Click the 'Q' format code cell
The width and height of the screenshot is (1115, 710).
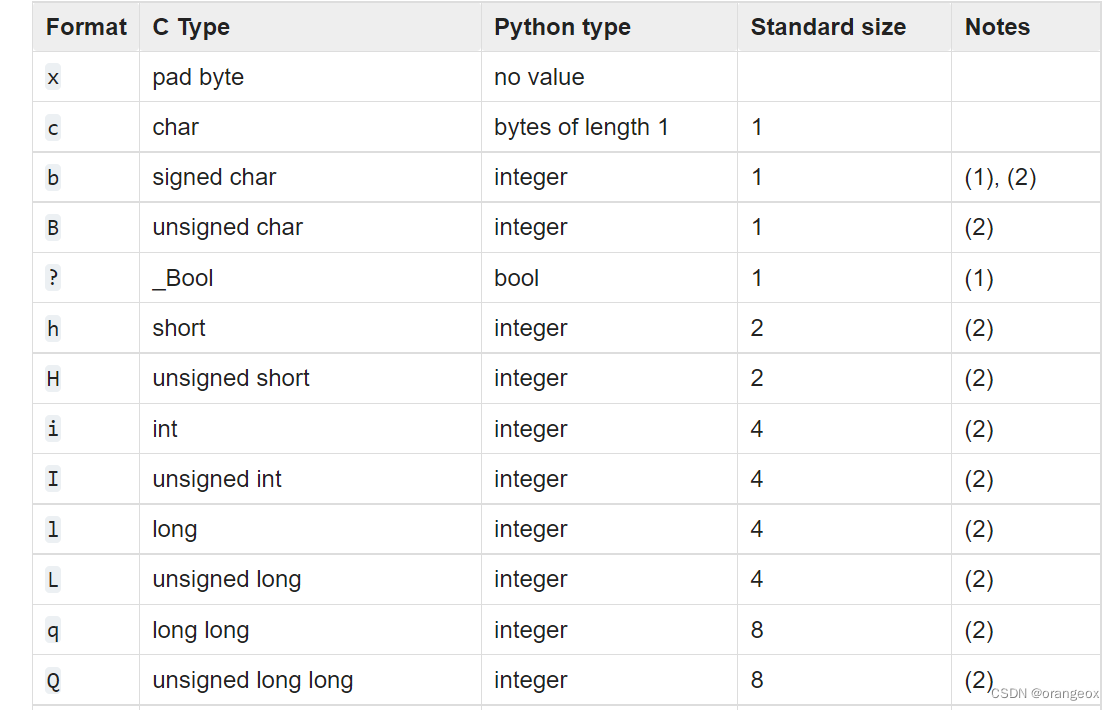click(53, 680)
